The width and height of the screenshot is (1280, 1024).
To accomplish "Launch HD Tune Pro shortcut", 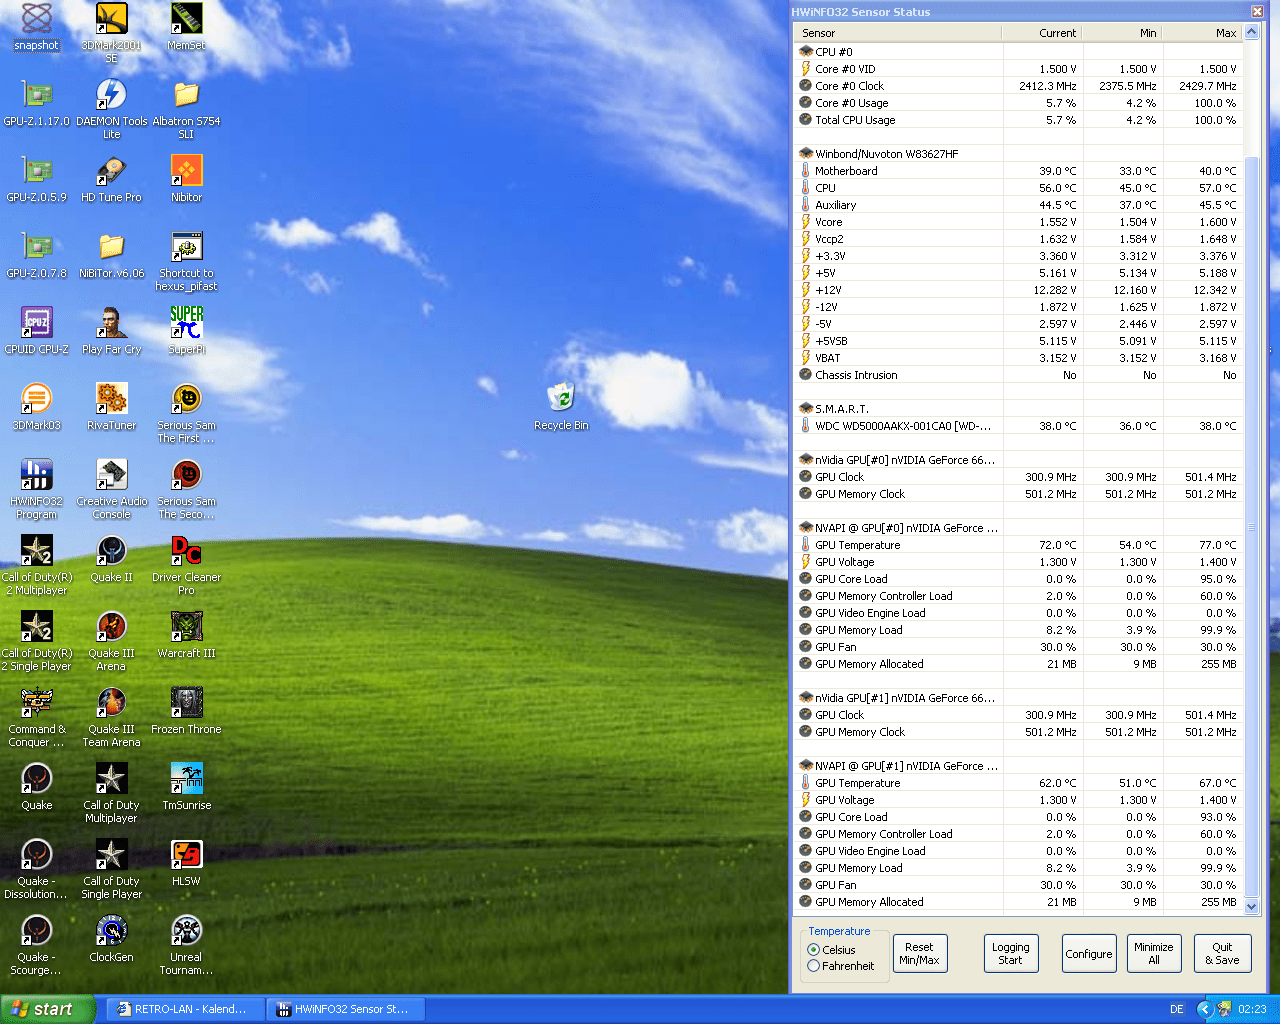I will (111, 179).
